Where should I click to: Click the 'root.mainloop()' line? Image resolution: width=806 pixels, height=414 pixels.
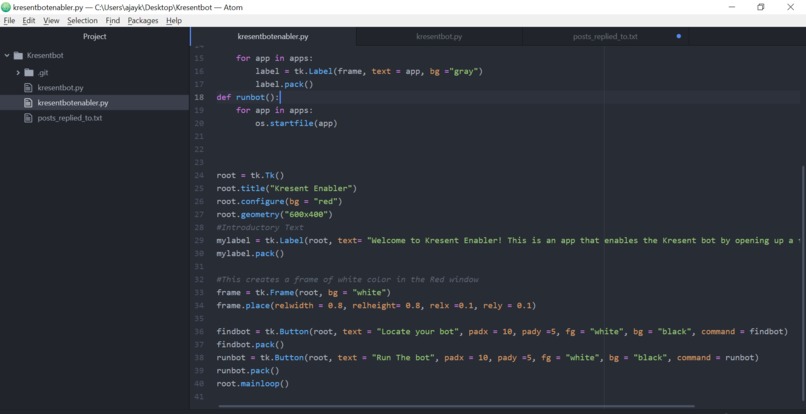[253, 384]
